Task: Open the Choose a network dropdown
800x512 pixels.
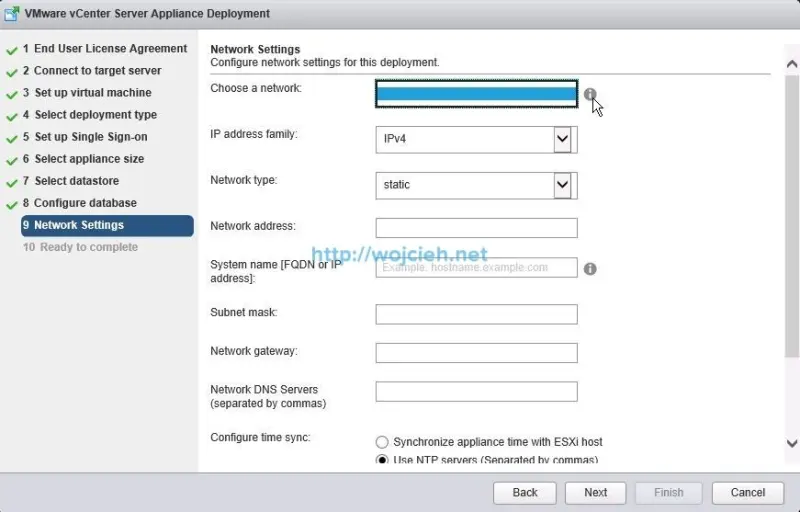Action: [477, 94]
